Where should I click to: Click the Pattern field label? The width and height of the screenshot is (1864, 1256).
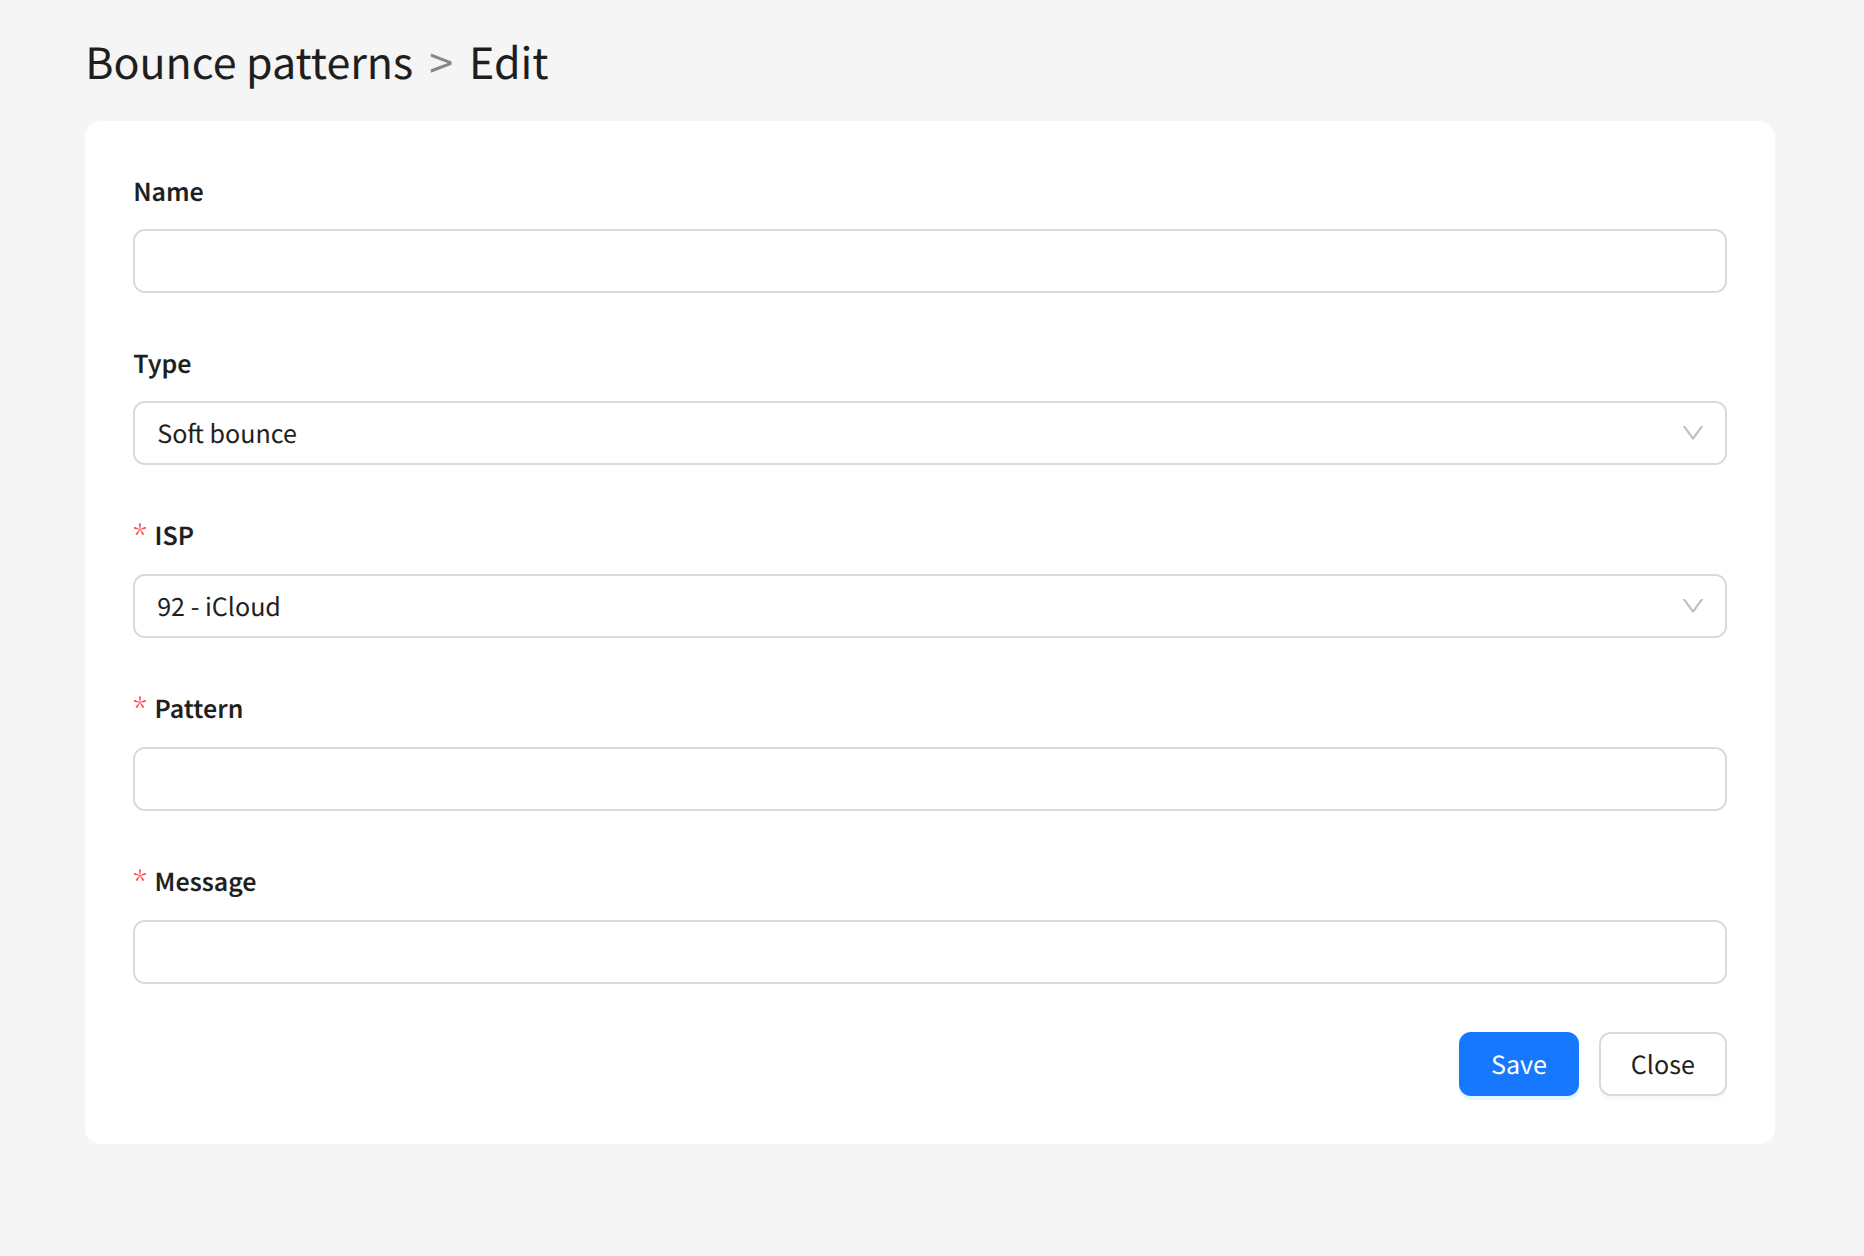[x=199, y=709]
